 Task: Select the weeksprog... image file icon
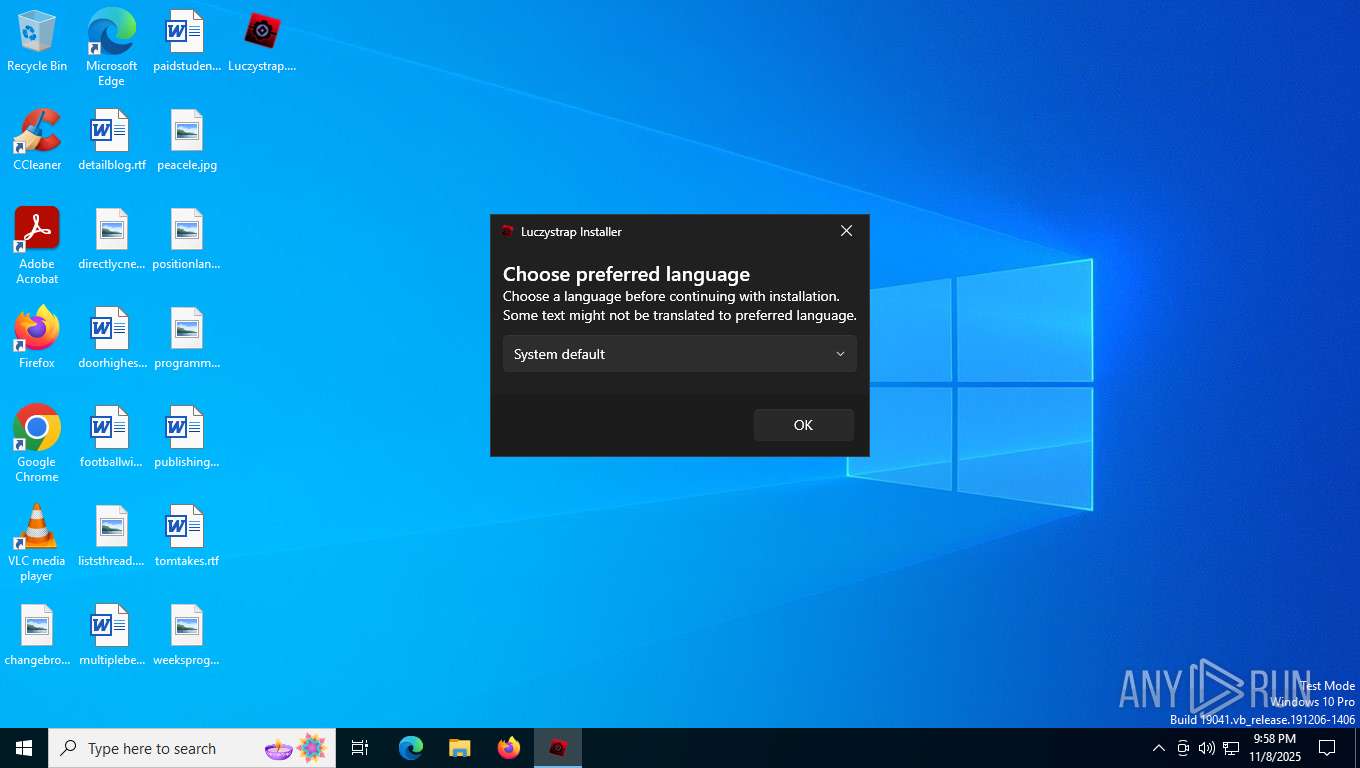point(186,636)
